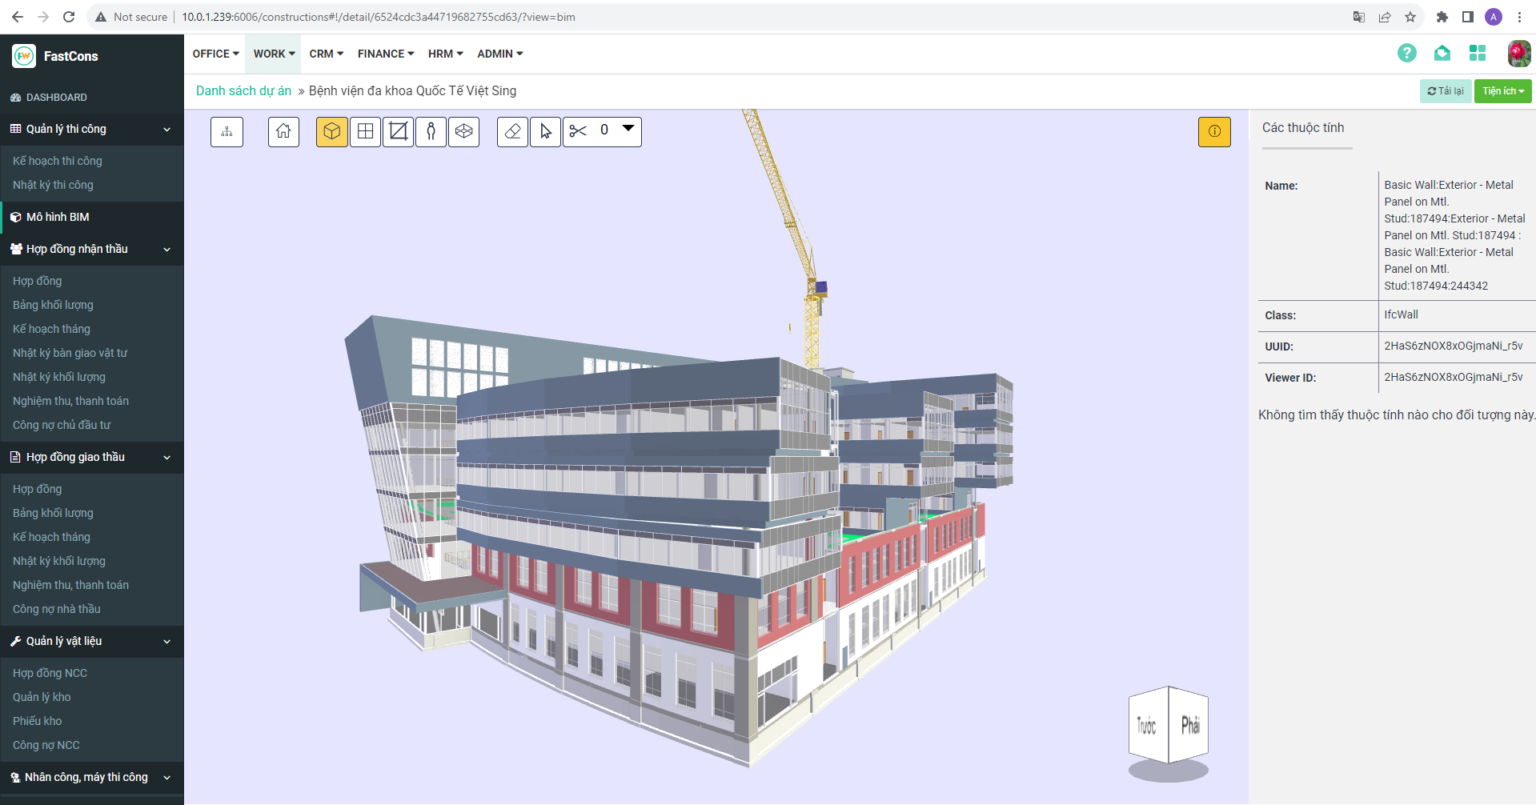The image size is (1536, 805).
Task: Switch to the 2D grid plan view
Action: (x=364, y=131)
